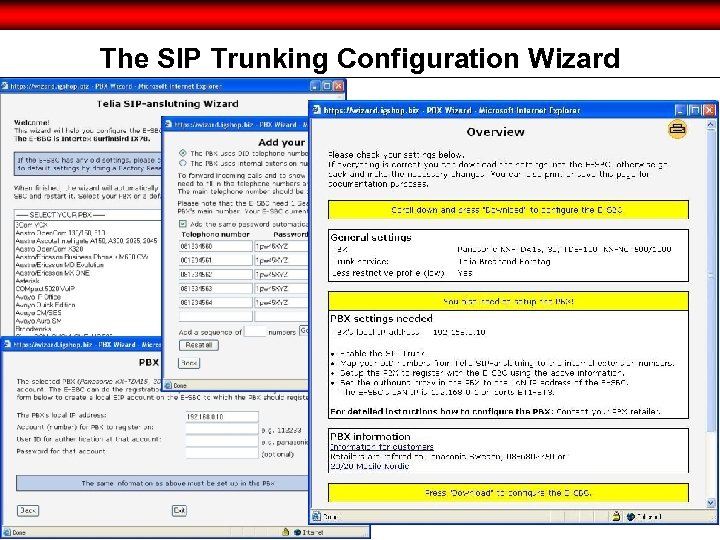Maximize the Telia SIP-anslutning Wizard window
Image resolution: width=720 pixels, height=540 pixels.
coord(326,86)
